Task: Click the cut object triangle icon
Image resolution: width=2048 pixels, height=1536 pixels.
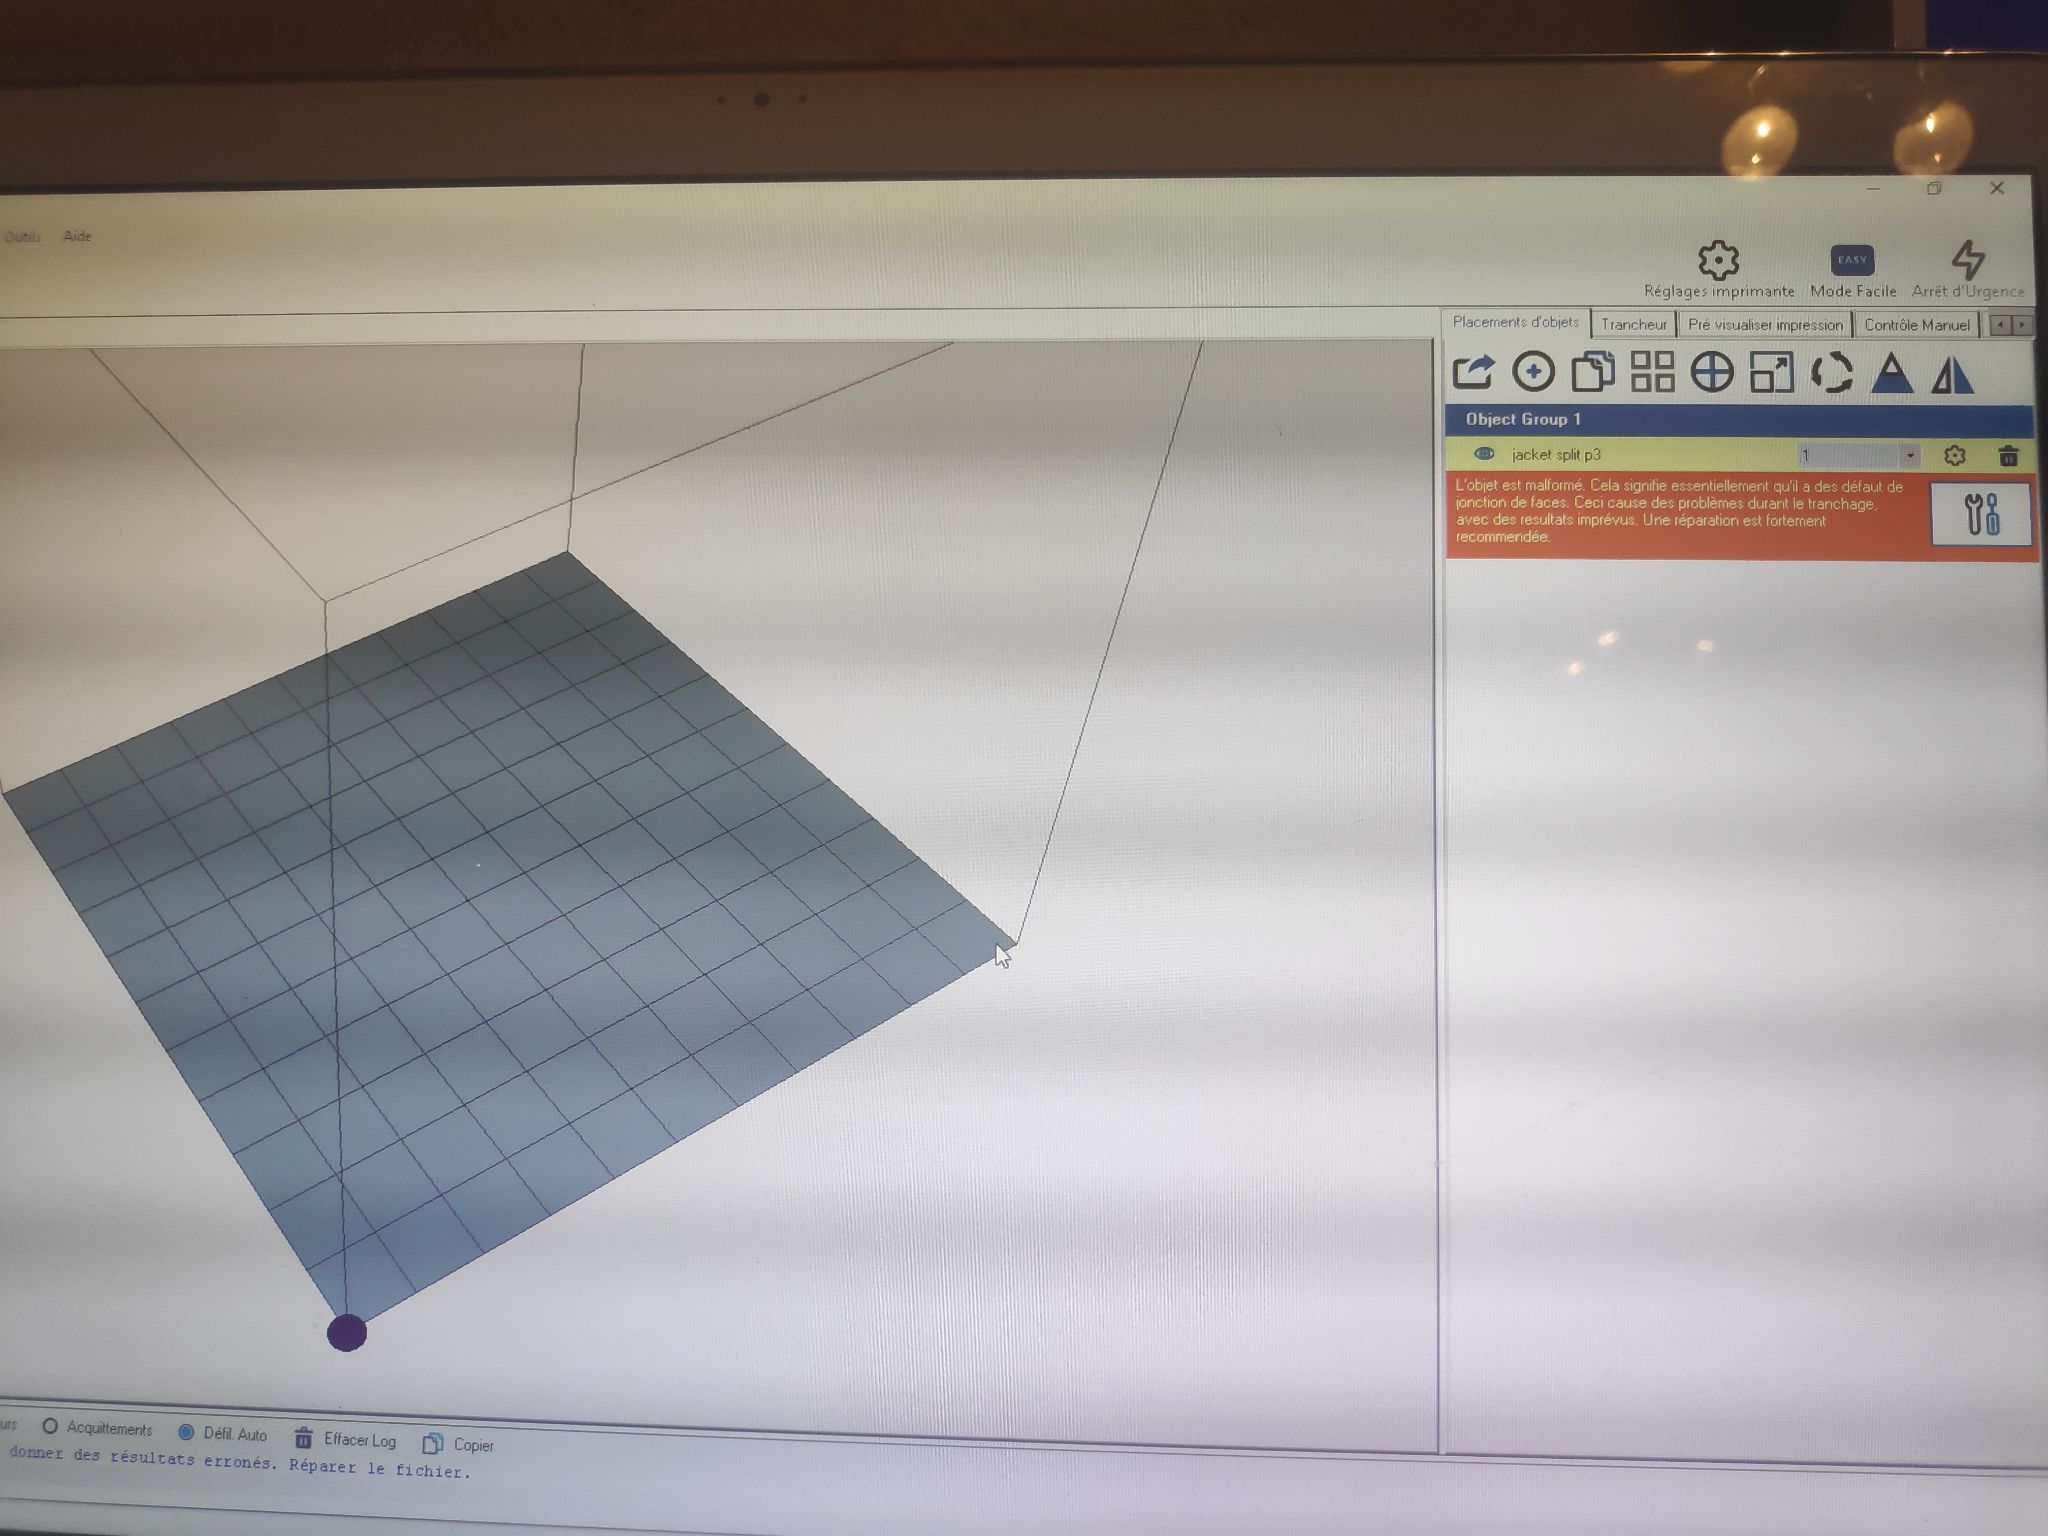Action: tap(1891, 374)
